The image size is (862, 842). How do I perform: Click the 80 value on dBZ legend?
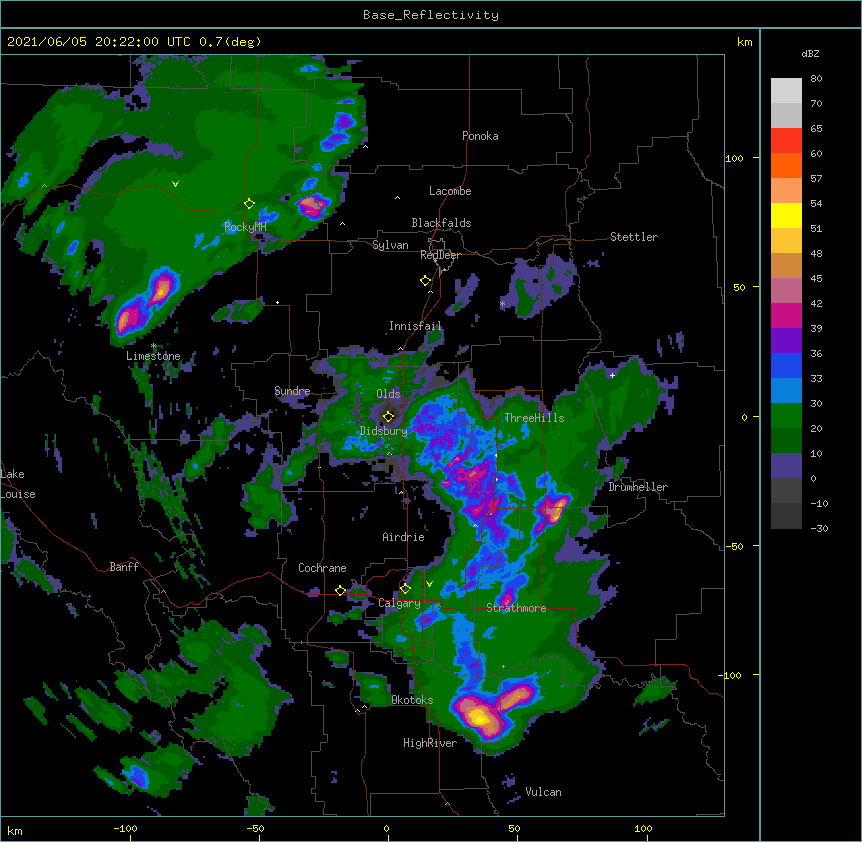point(816,79)
